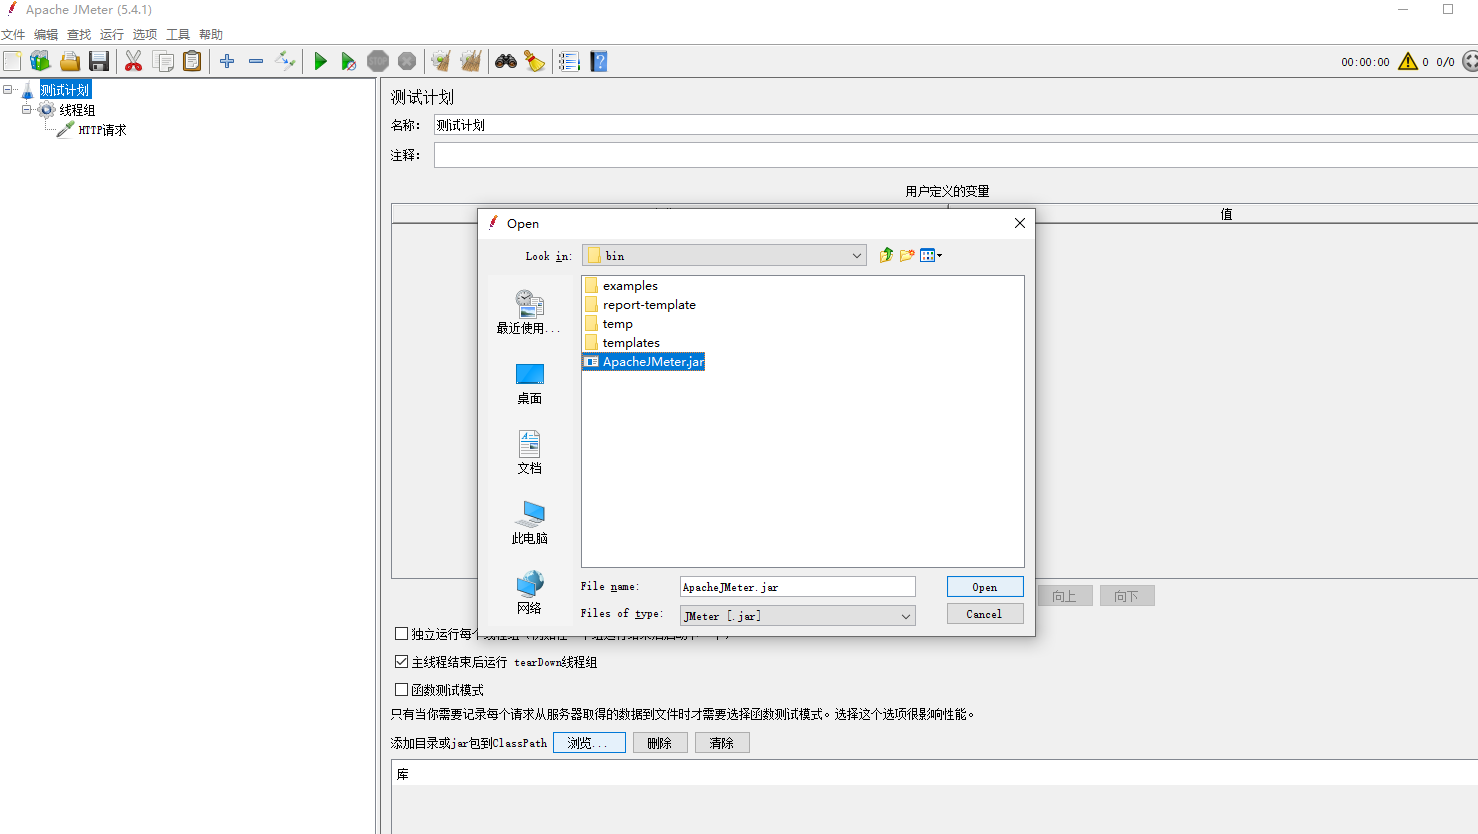
Task: Select the examples folder
Action: (x=621, y=286)
